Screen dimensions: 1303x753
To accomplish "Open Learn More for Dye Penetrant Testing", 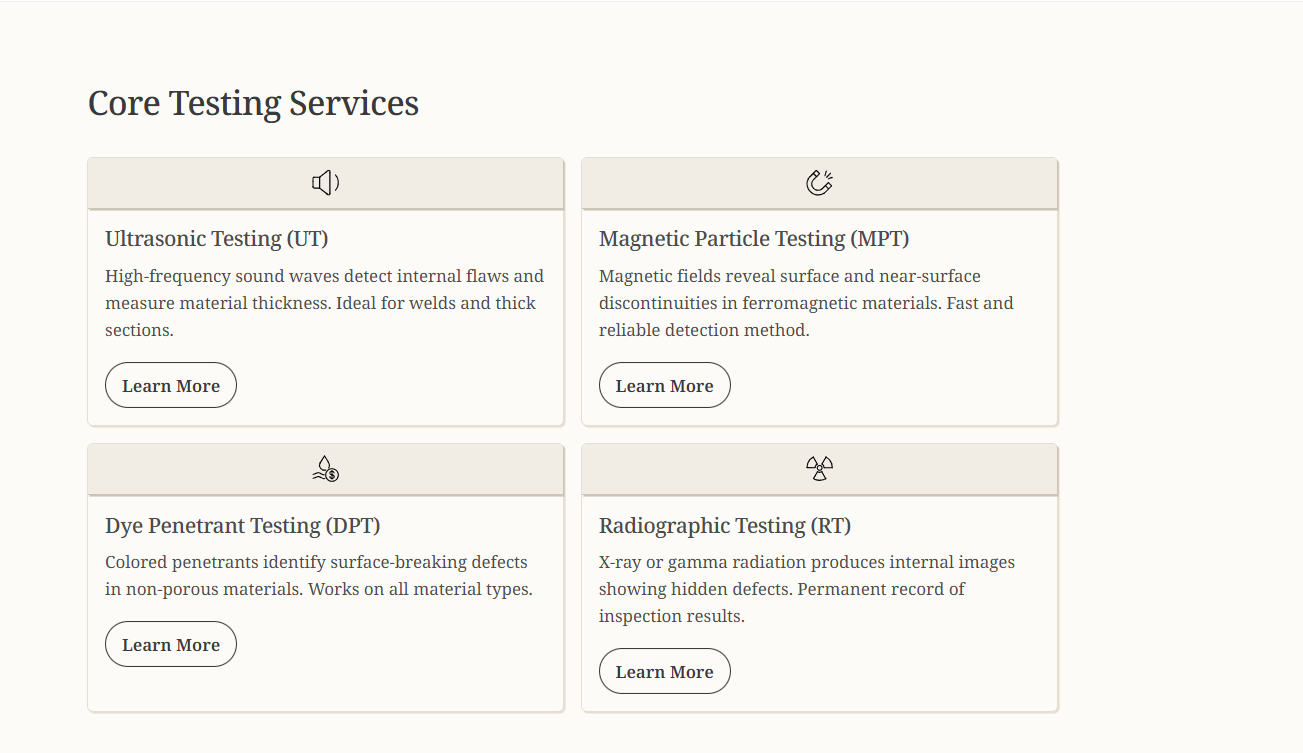I will (171, 645).
